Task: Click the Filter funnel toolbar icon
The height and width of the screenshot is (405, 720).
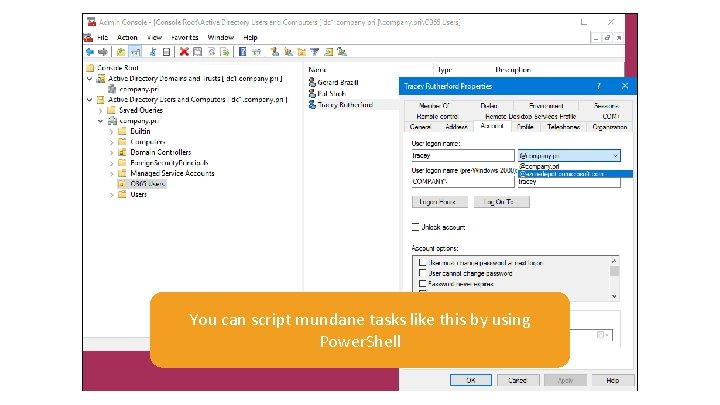Action: (x=315, y=52)
